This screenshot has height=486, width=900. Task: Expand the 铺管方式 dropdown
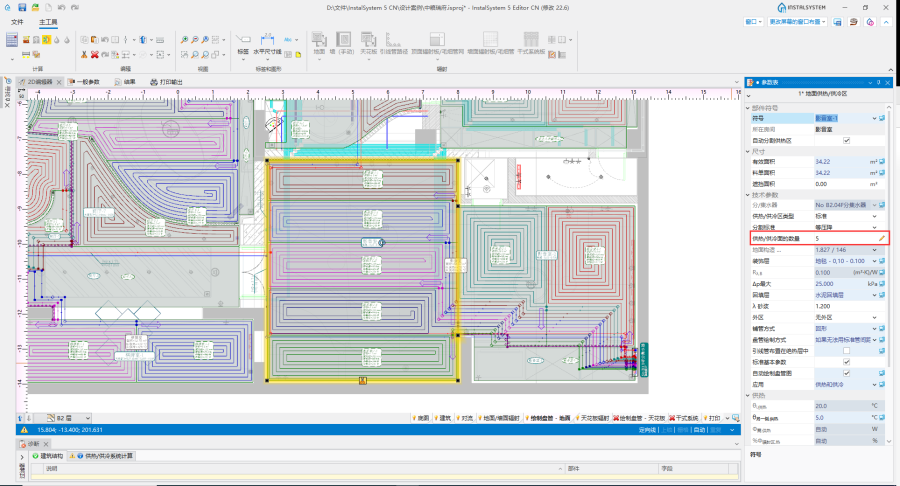point(875,328)
